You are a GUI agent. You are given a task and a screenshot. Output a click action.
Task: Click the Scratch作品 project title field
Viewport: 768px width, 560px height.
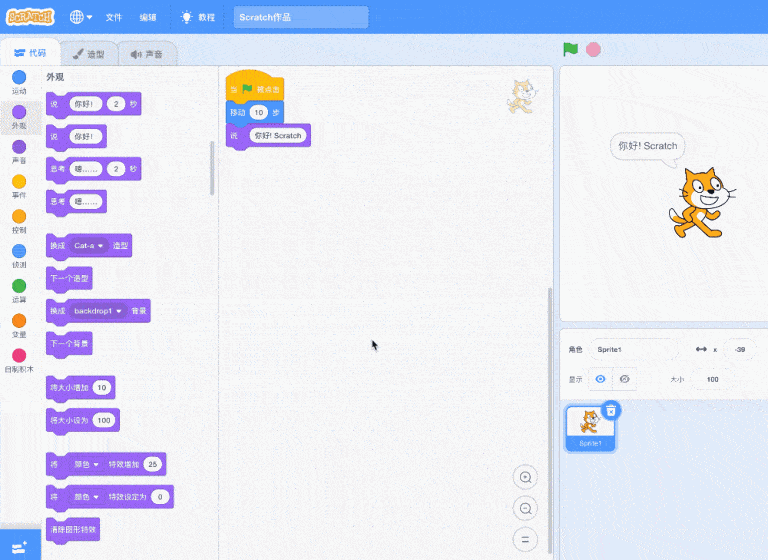[x=300, y=17]
